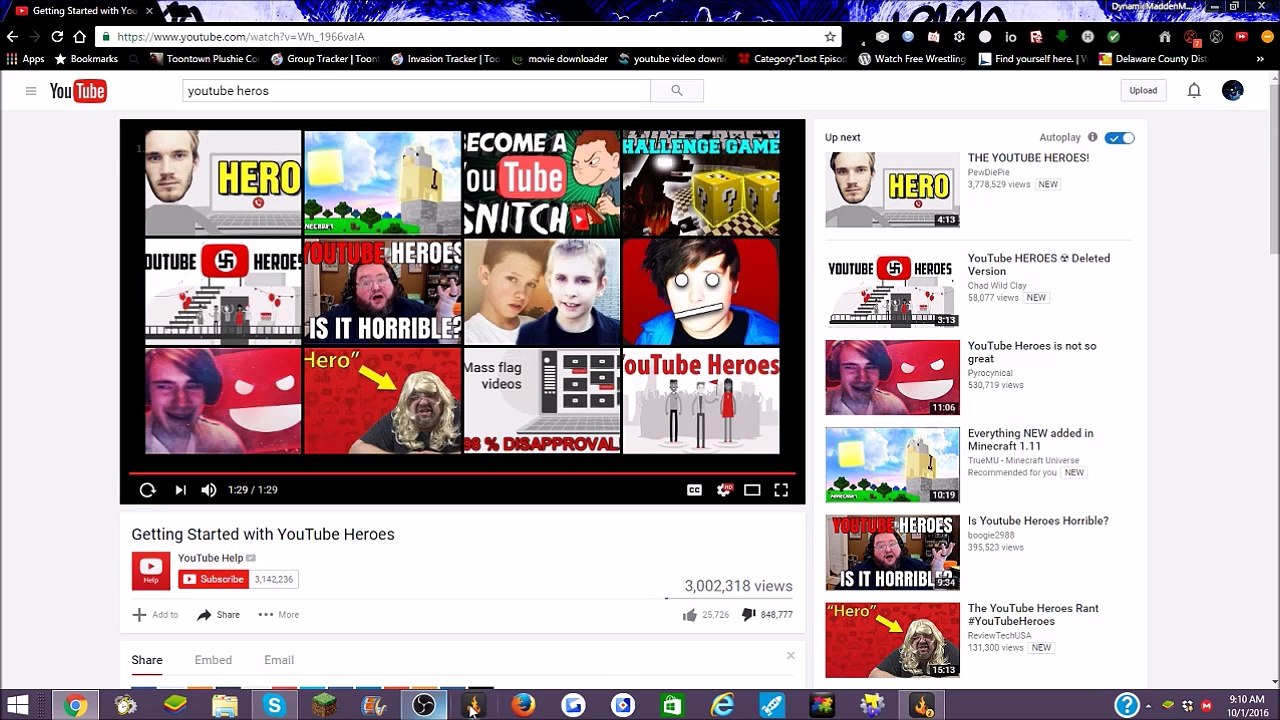
Task: Click the search magnifier button
Action: [677, 91]
